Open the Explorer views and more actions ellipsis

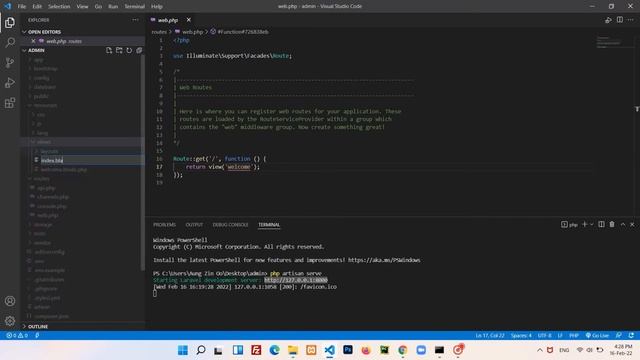coord(135,20)
